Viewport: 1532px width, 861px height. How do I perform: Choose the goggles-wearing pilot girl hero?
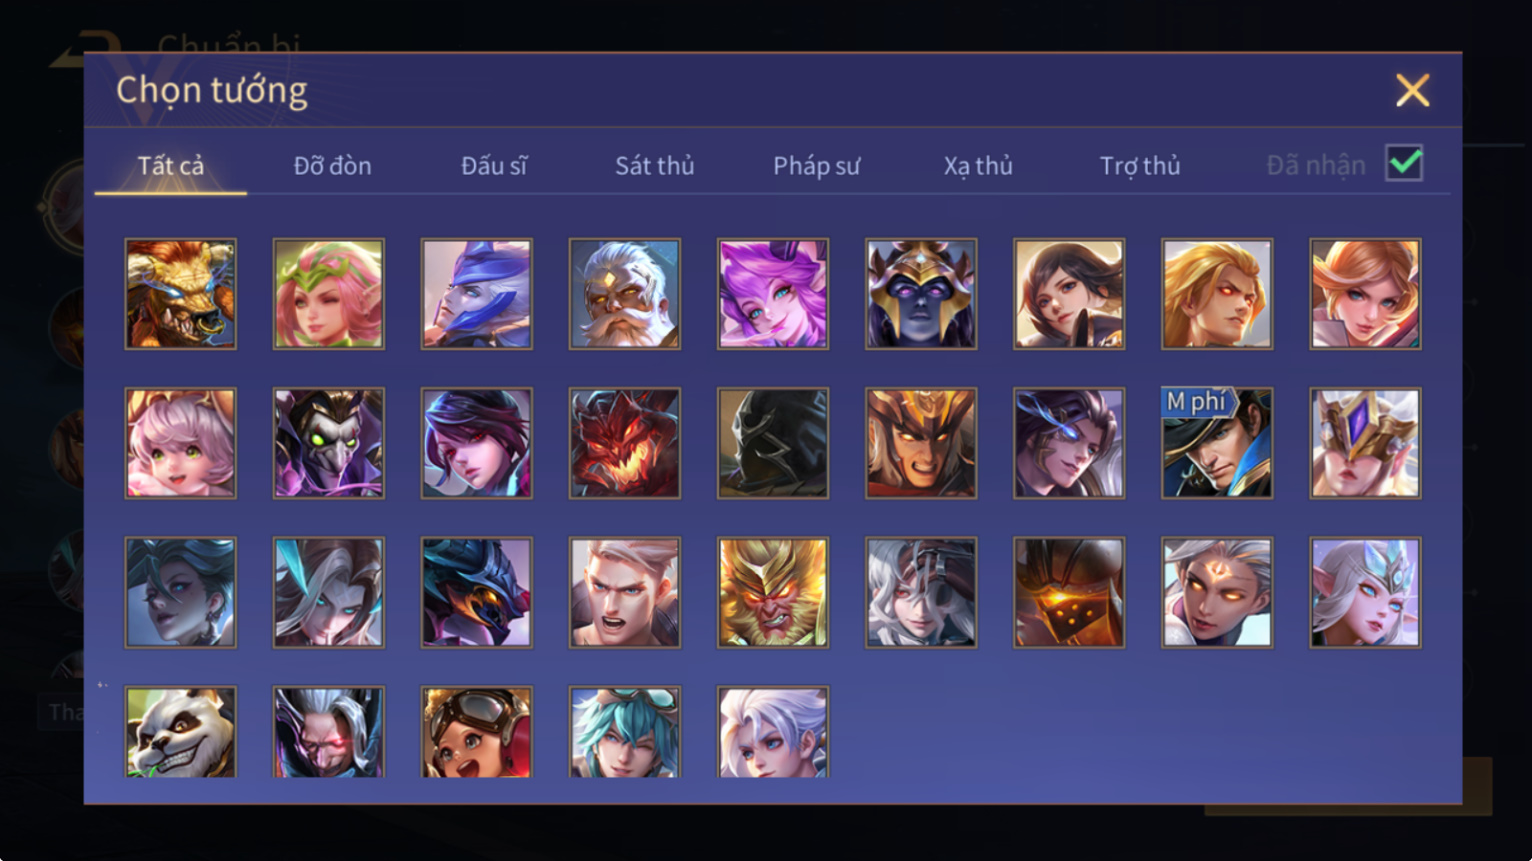477,732
